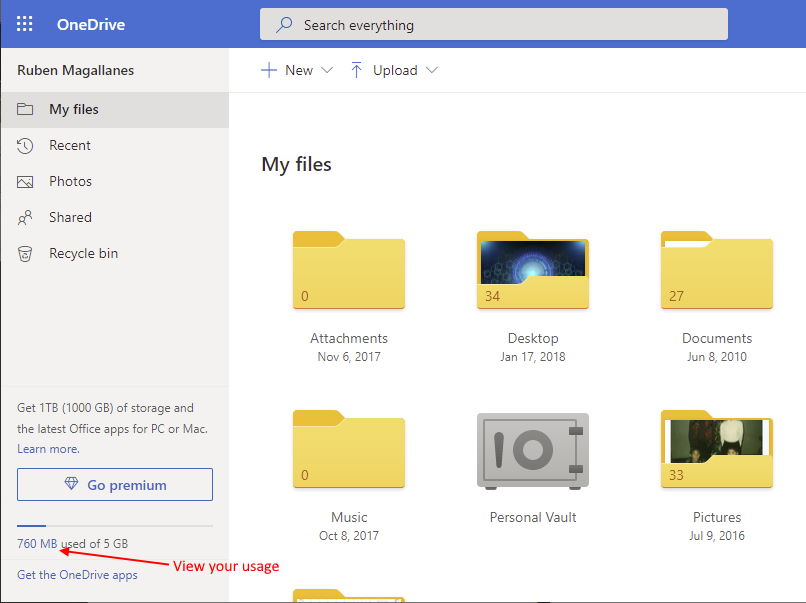Click 760 MB used of 5 GB link
Screen dimensions: 806x603
pyautogui.click(x=72, y=543)
